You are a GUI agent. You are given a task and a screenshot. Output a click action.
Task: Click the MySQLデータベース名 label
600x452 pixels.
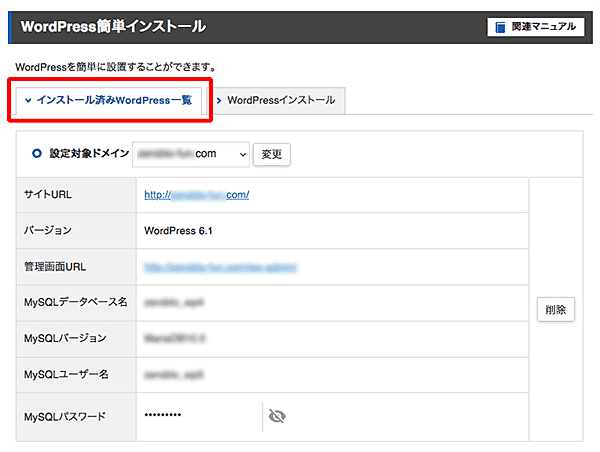pyautogui.click(x=76, y=302)
